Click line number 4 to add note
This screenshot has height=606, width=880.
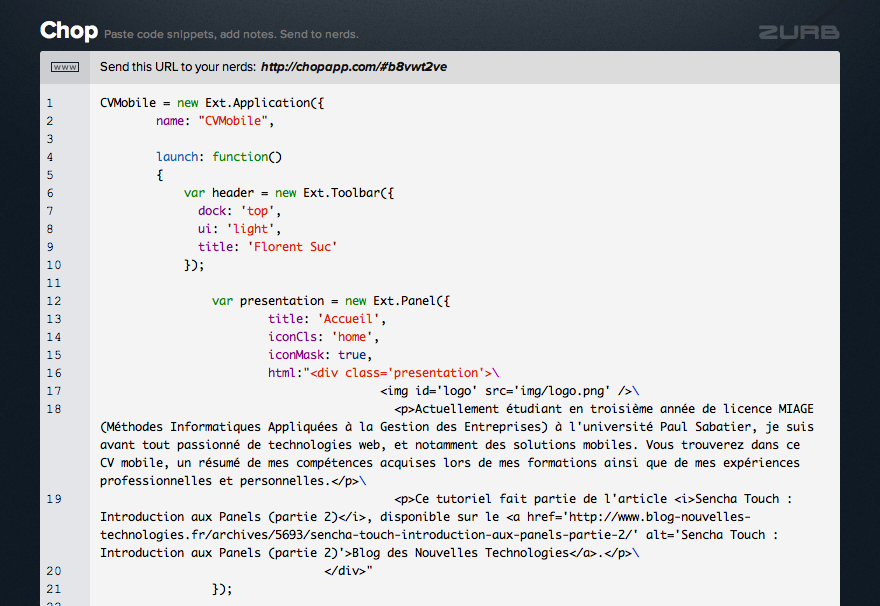[49, 157]
